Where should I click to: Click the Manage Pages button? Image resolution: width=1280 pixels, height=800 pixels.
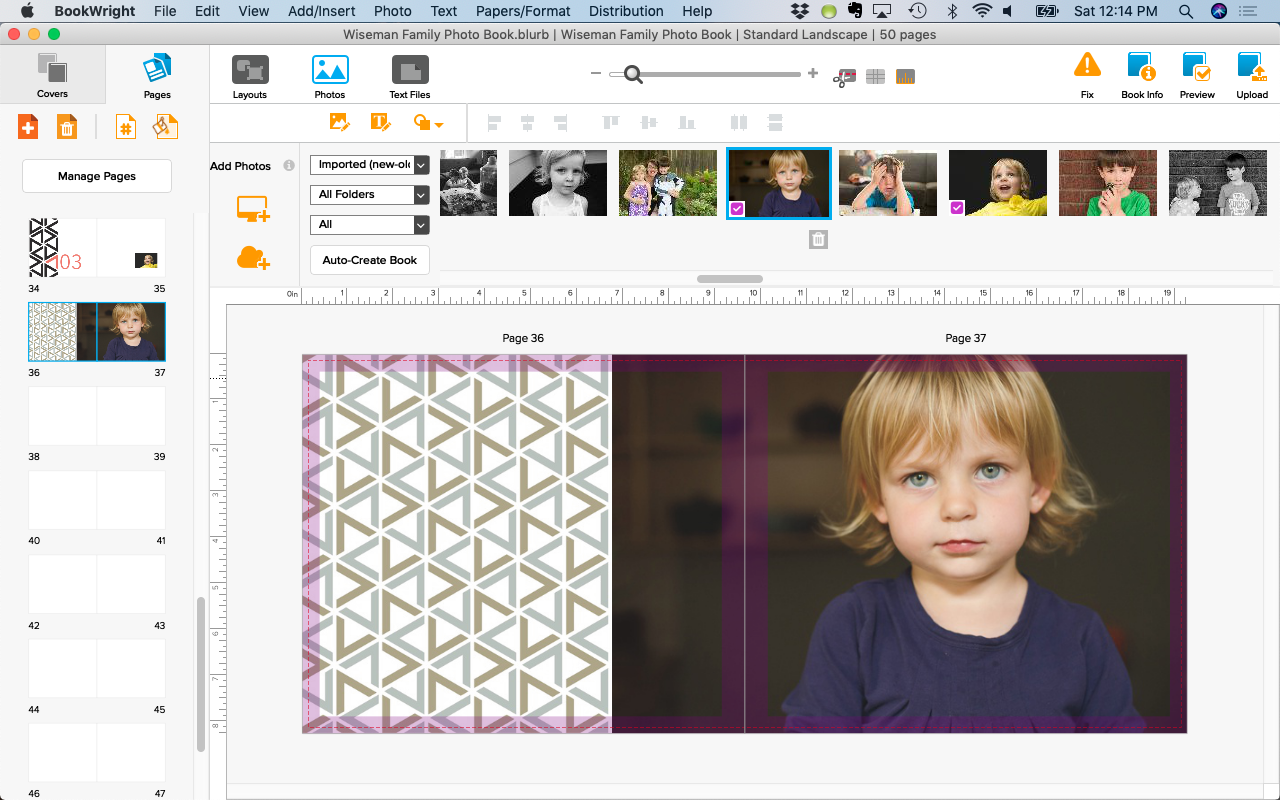point(97,176)
